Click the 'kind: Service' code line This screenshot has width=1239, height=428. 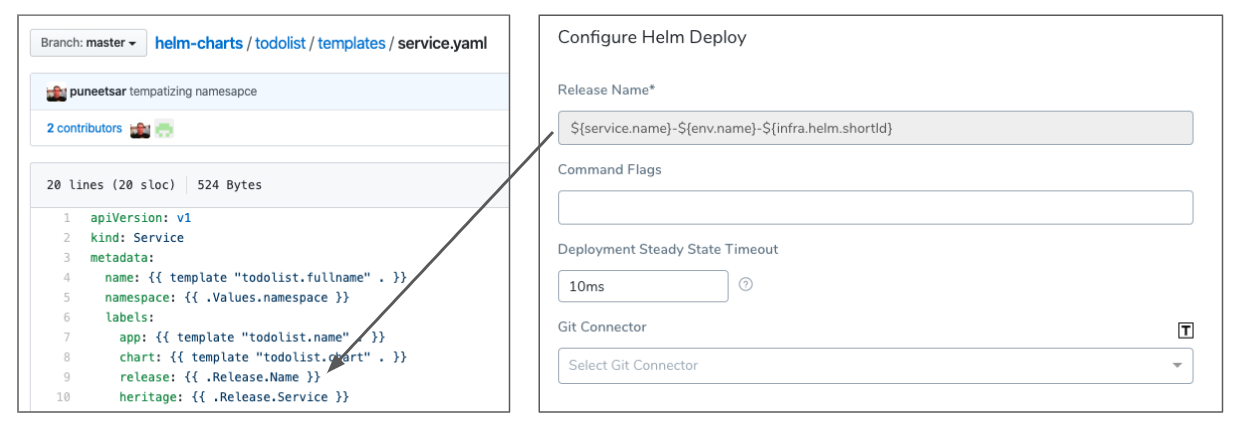click(137, 237)
